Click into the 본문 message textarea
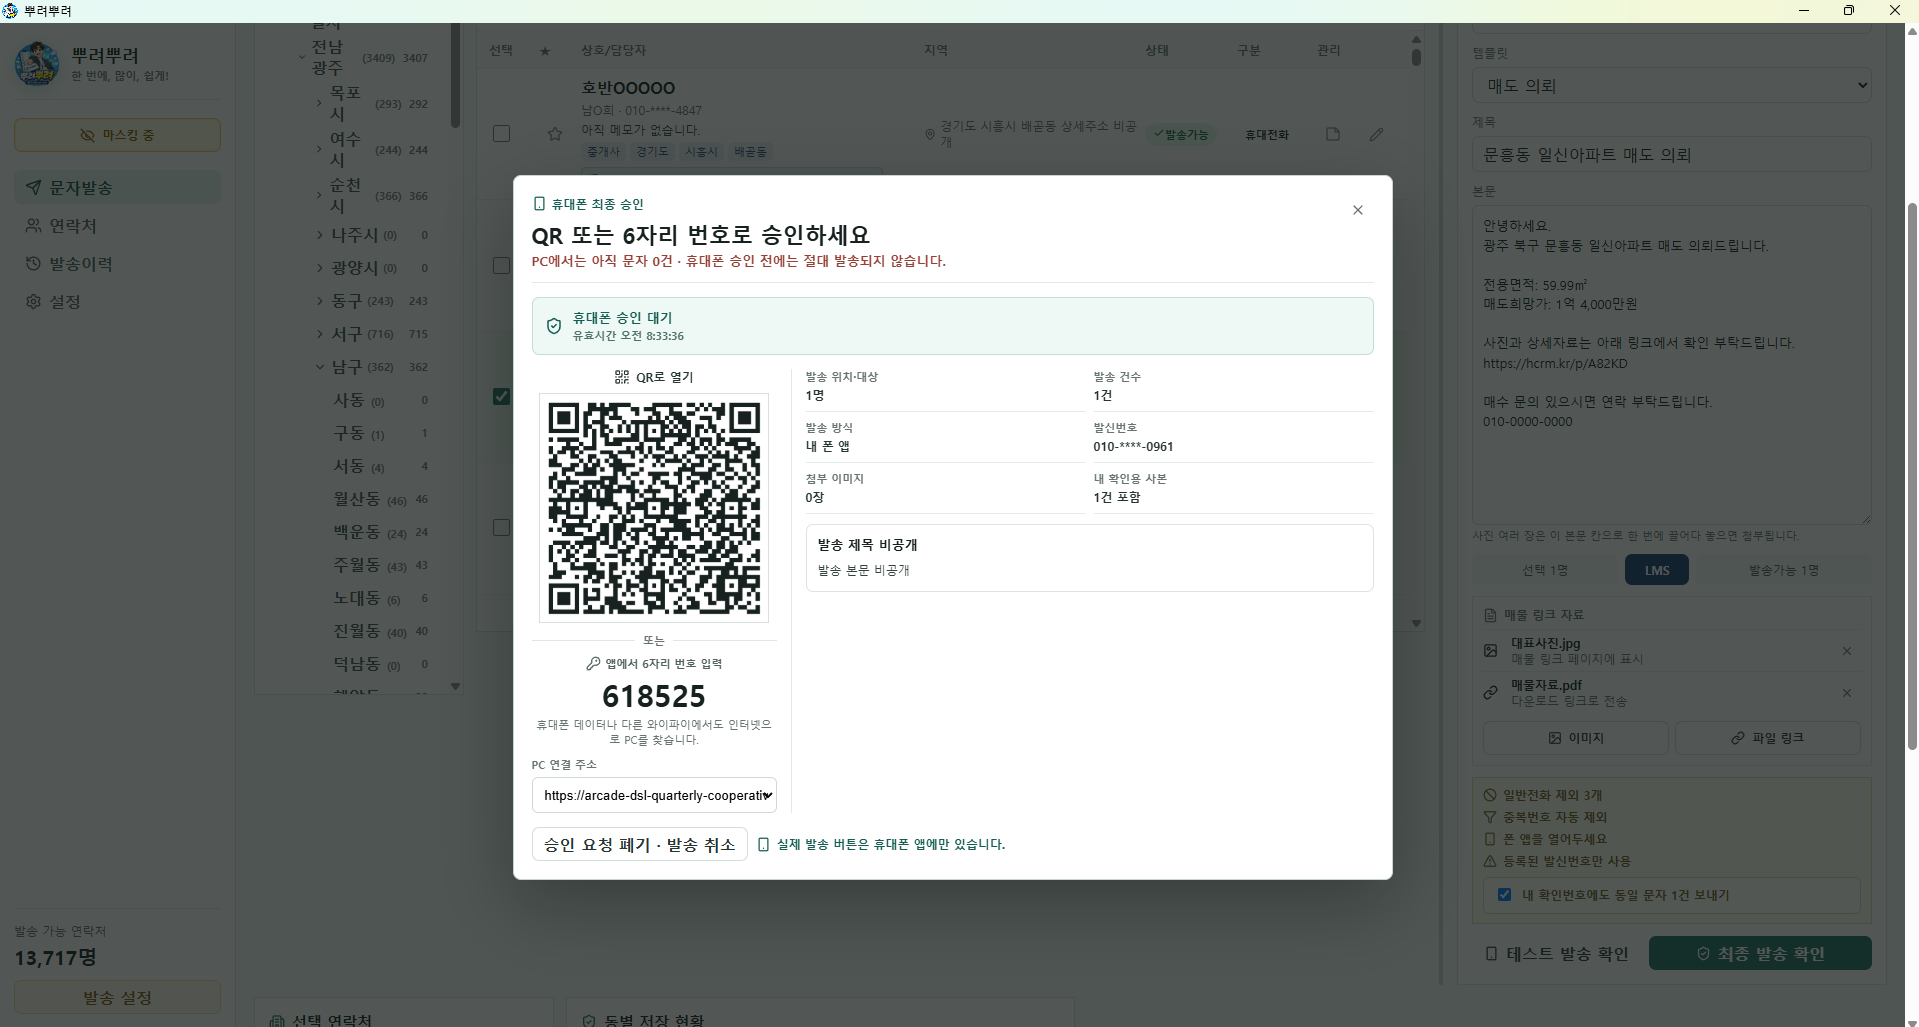 (1671, 365)
